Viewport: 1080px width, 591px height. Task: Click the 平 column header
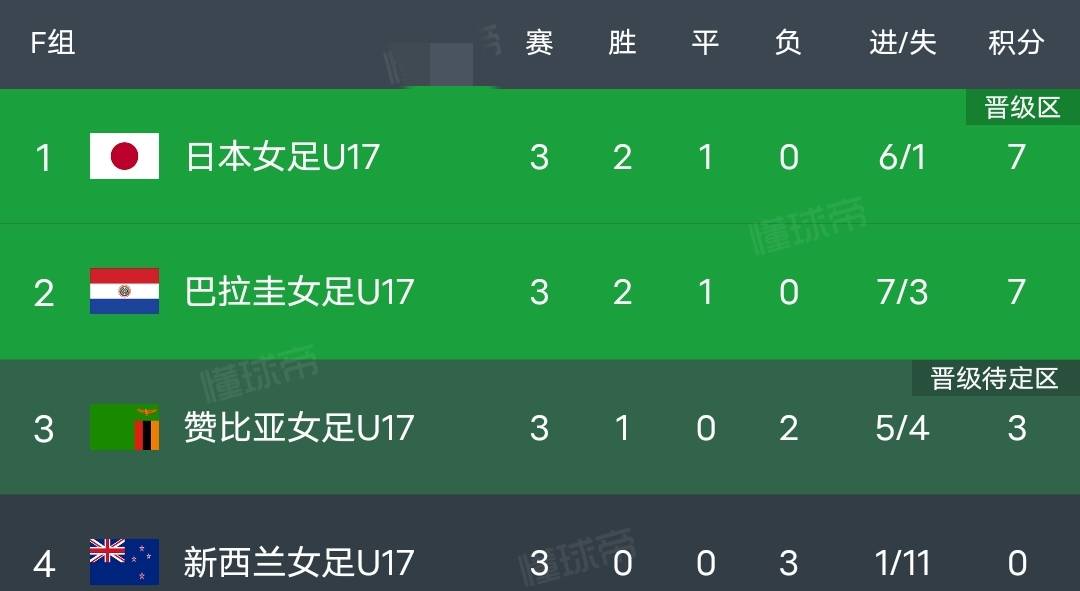click(x=705, y=43)
